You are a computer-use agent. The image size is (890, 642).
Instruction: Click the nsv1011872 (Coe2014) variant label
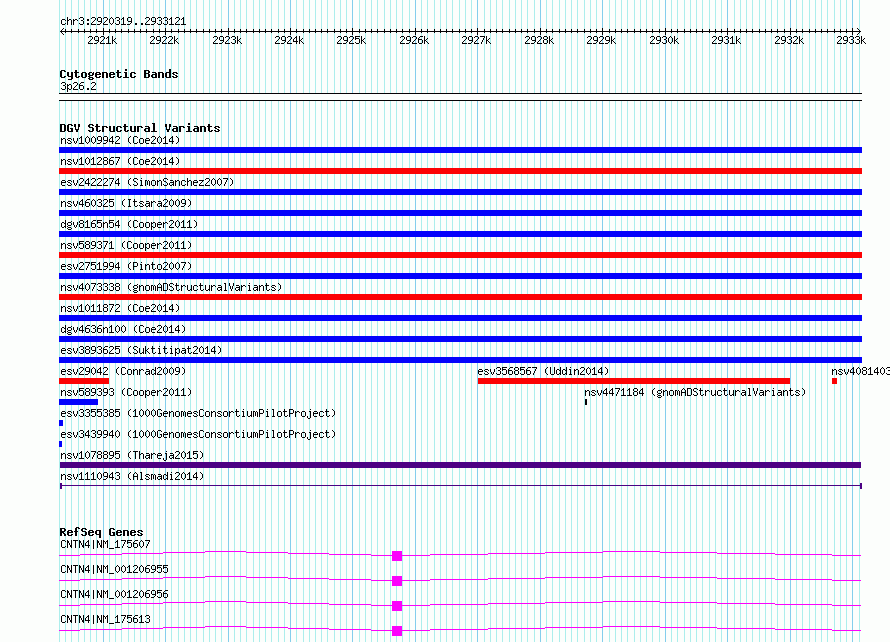click(x=120, y=308)
